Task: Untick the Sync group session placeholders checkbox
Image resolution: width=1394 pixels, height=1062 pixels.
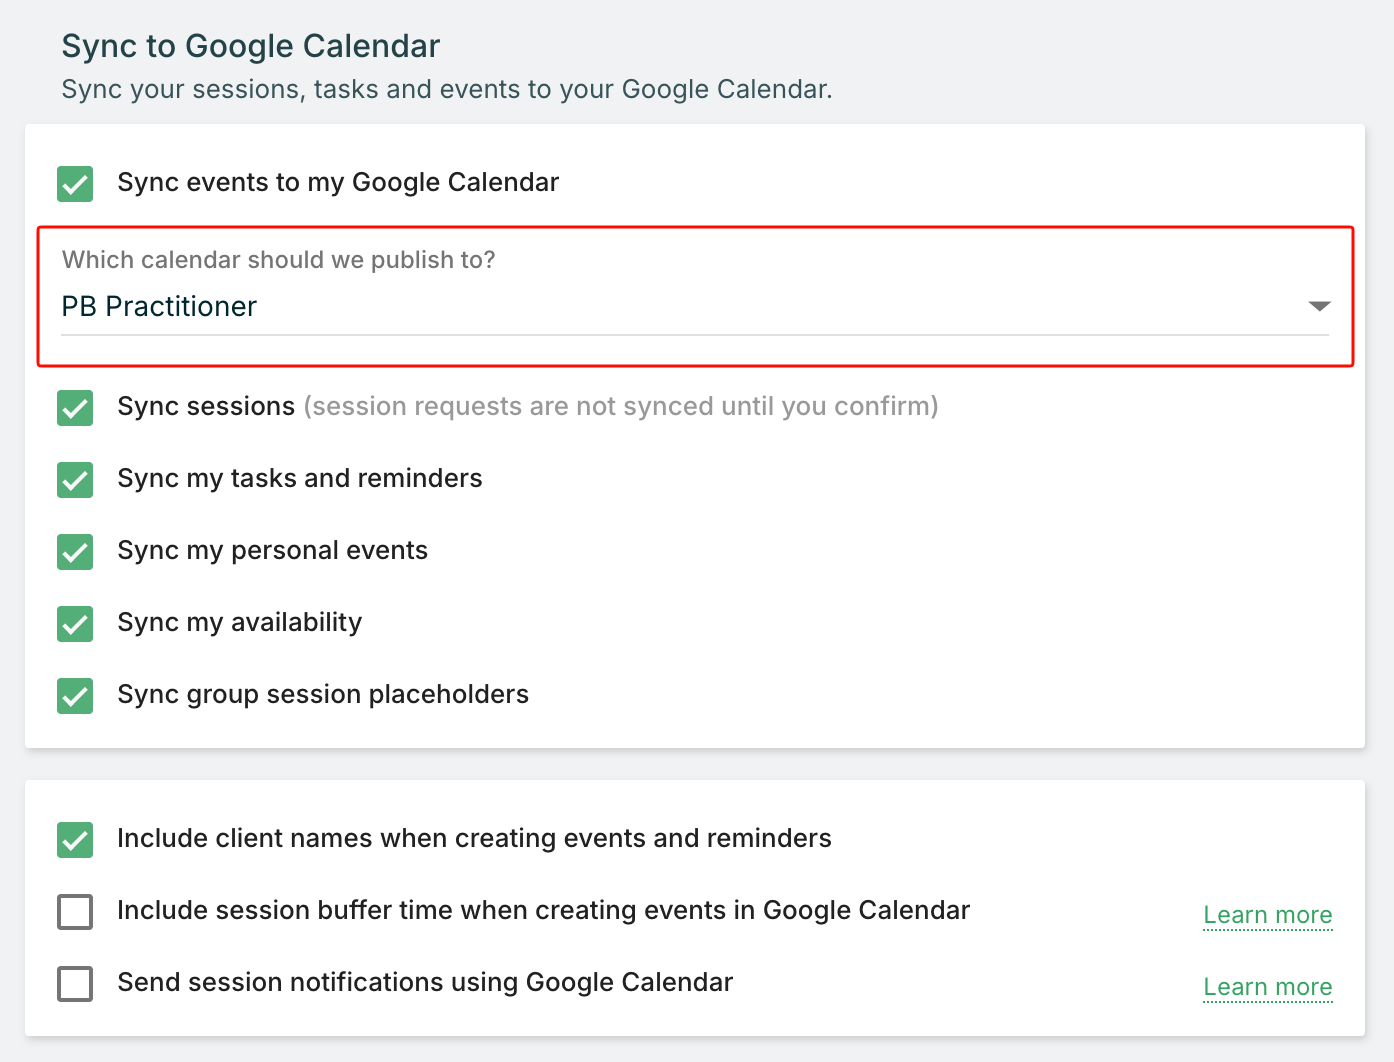Action: pyautogui.click(x=75, y=696)
